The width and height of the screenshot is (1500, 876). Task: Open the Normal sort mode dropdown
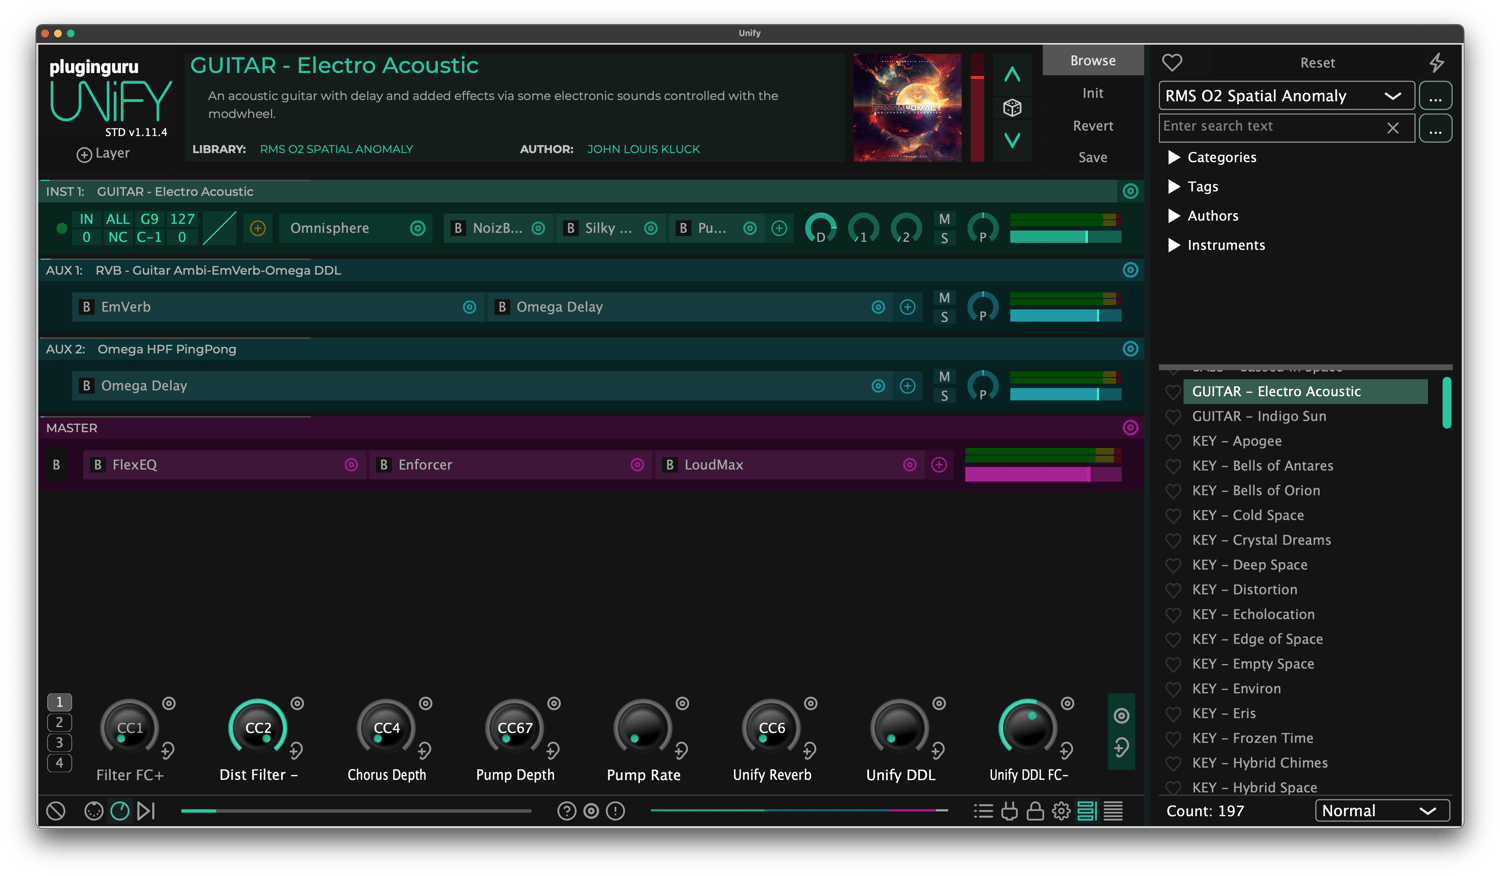[1382, 811]
